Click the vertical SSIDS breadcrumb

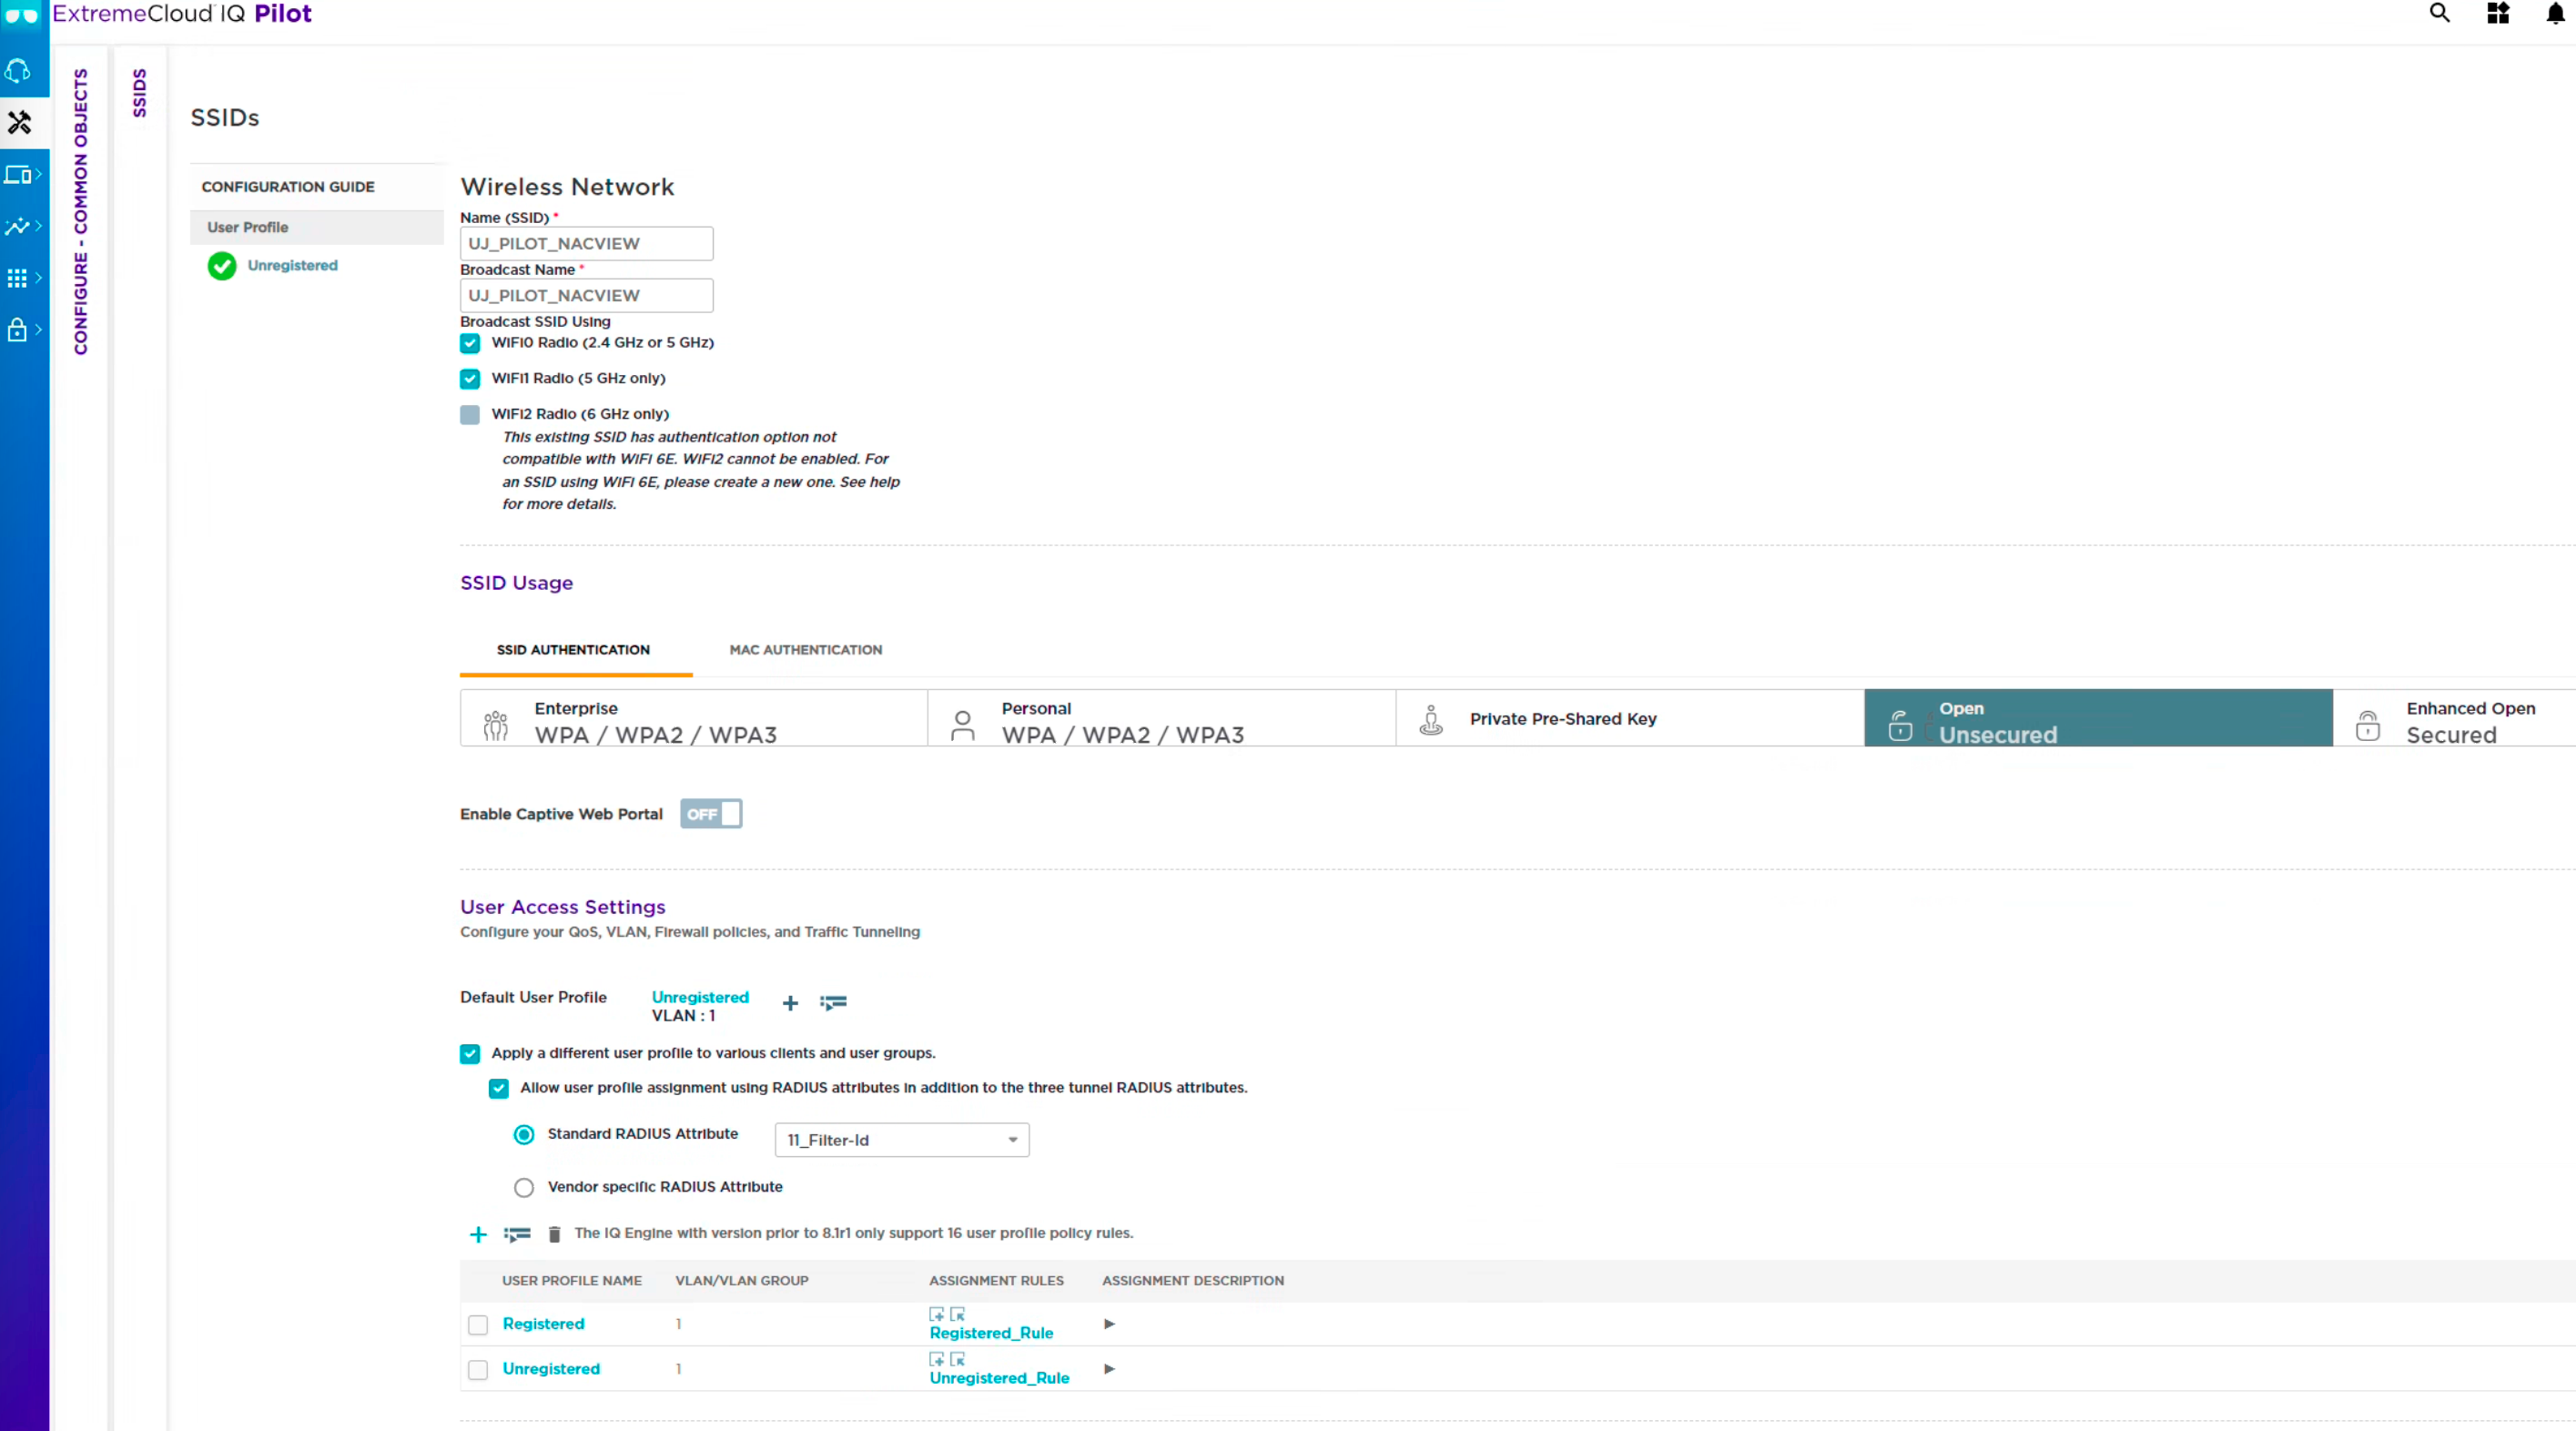139,93
